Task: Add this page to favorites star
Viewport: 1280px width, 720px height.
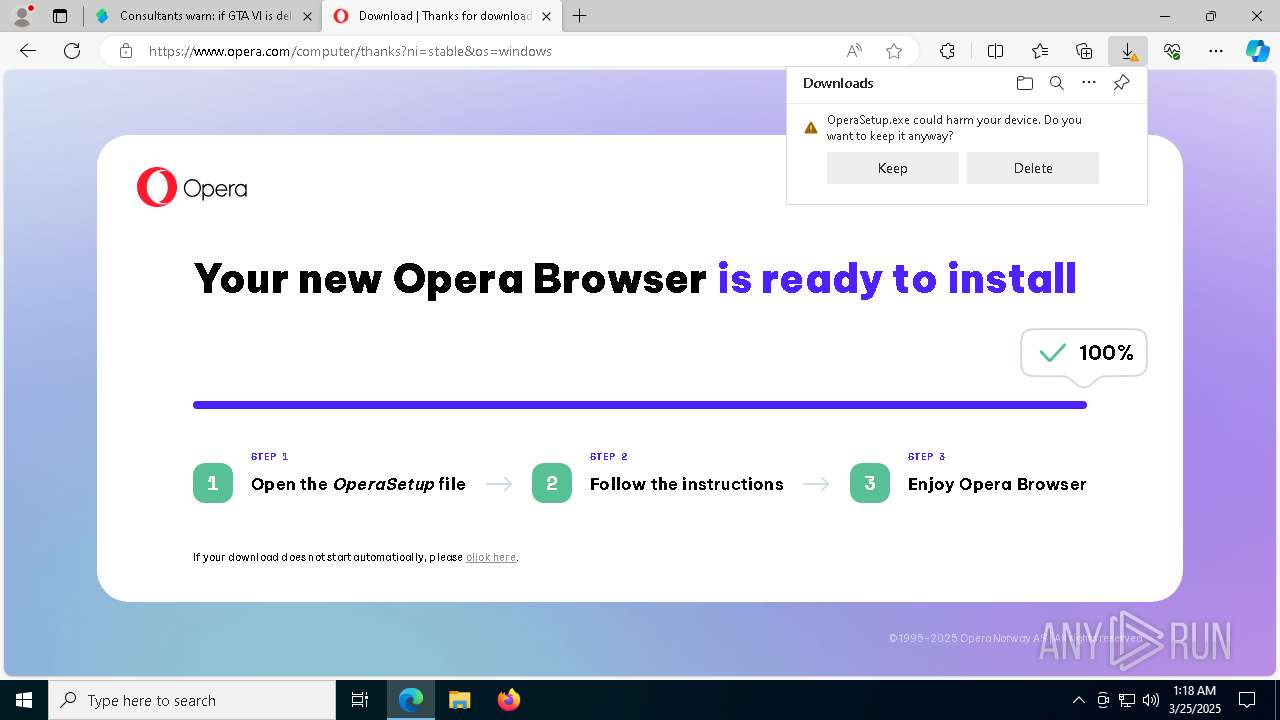Action: point(894,51)
